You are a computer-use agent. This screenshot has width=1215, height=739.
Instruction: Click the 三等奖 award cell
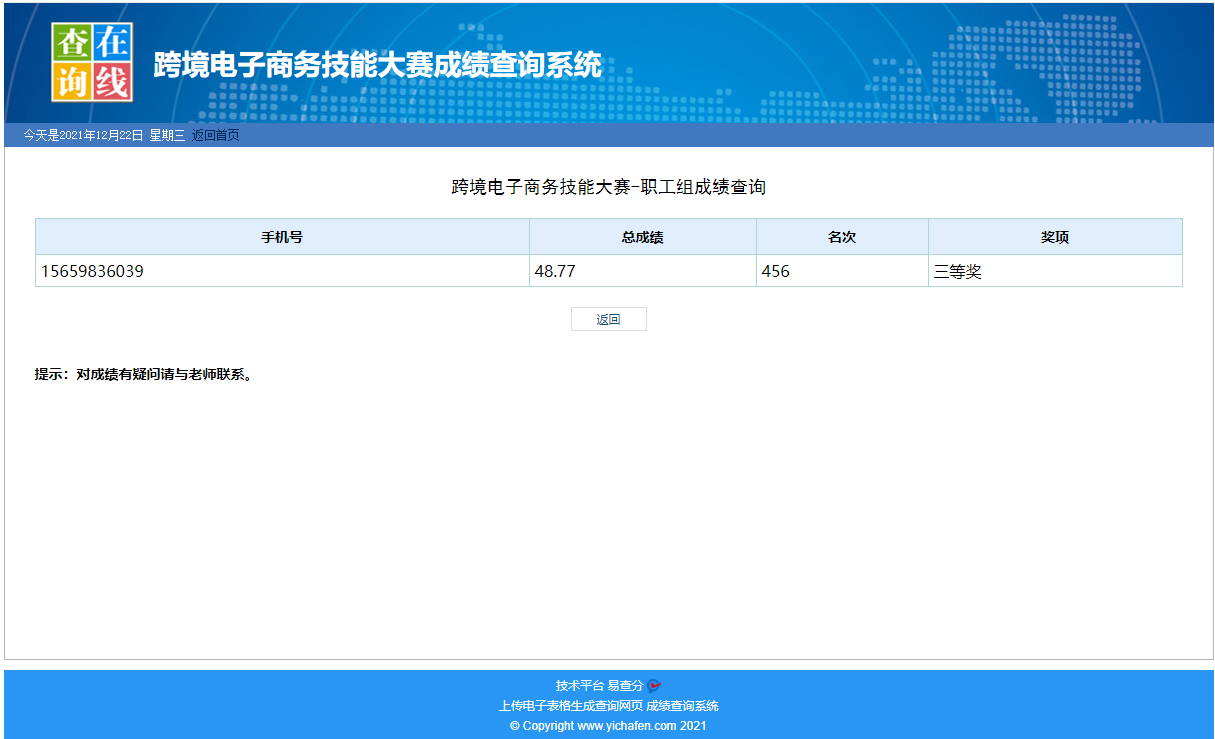pos(957,271)
